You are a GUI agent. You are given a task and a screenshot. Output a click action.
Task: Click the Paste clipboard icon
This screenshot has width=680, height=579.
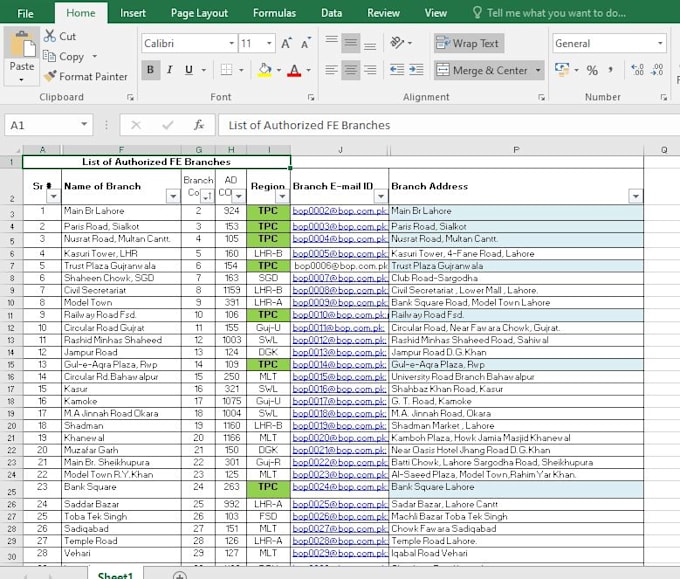22,43
